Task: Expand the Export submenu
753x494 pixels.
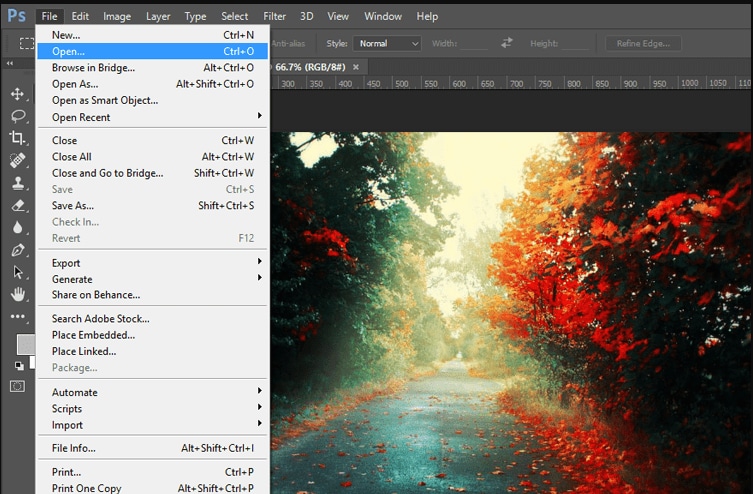Action: (x=153, y=263)
